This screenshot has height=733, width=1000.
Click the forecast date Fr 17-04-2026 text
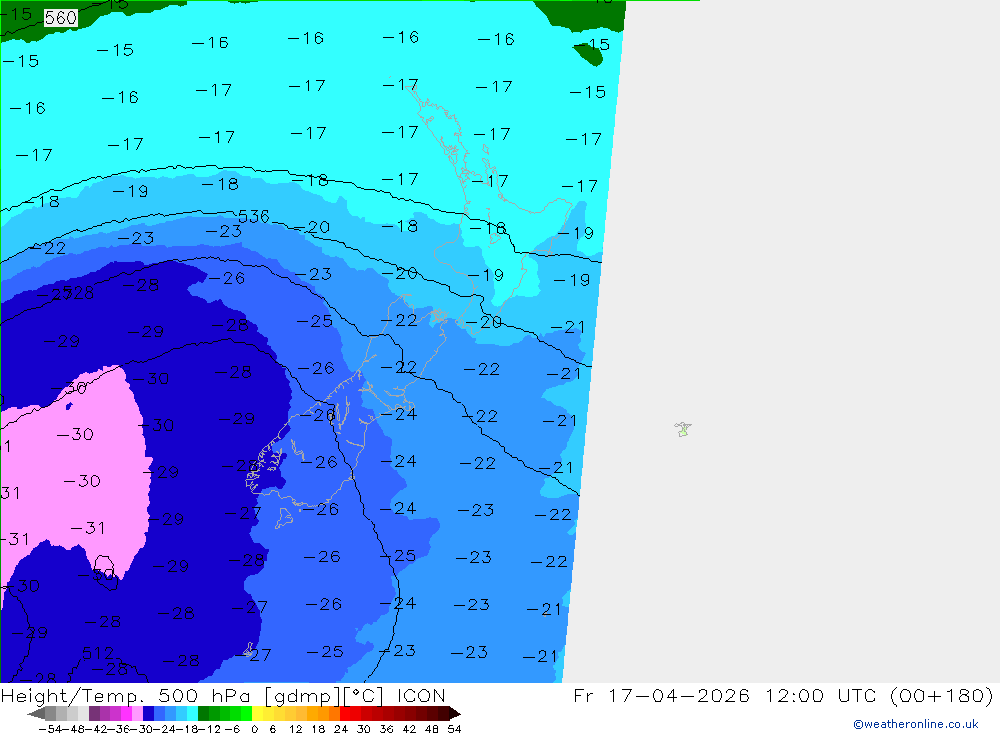tap(661, 695)
